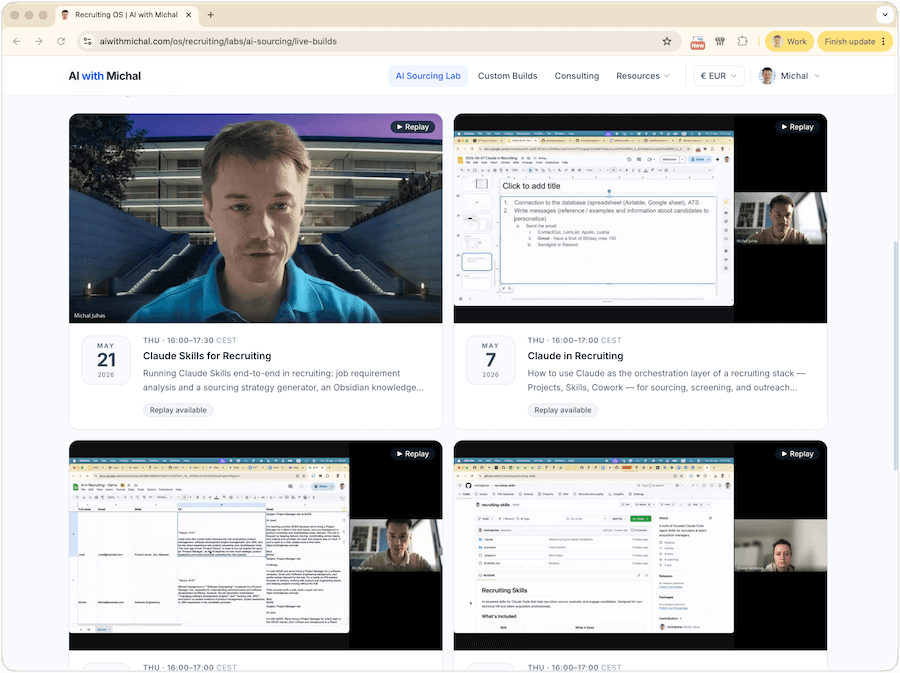The width and height of the screenshot is (900, 673).
Task: Play replay of Claude in Recruiting video
Action: pos(797,127)
